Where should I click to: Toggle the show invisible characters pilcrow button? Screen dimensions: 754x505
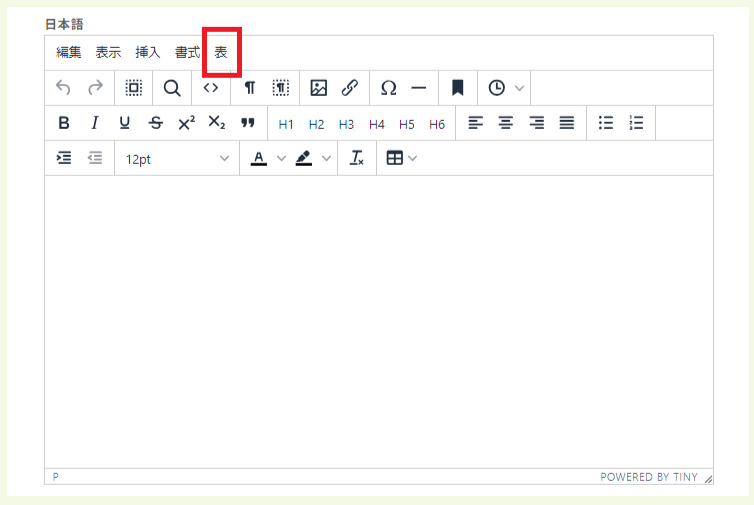point(250,88)
